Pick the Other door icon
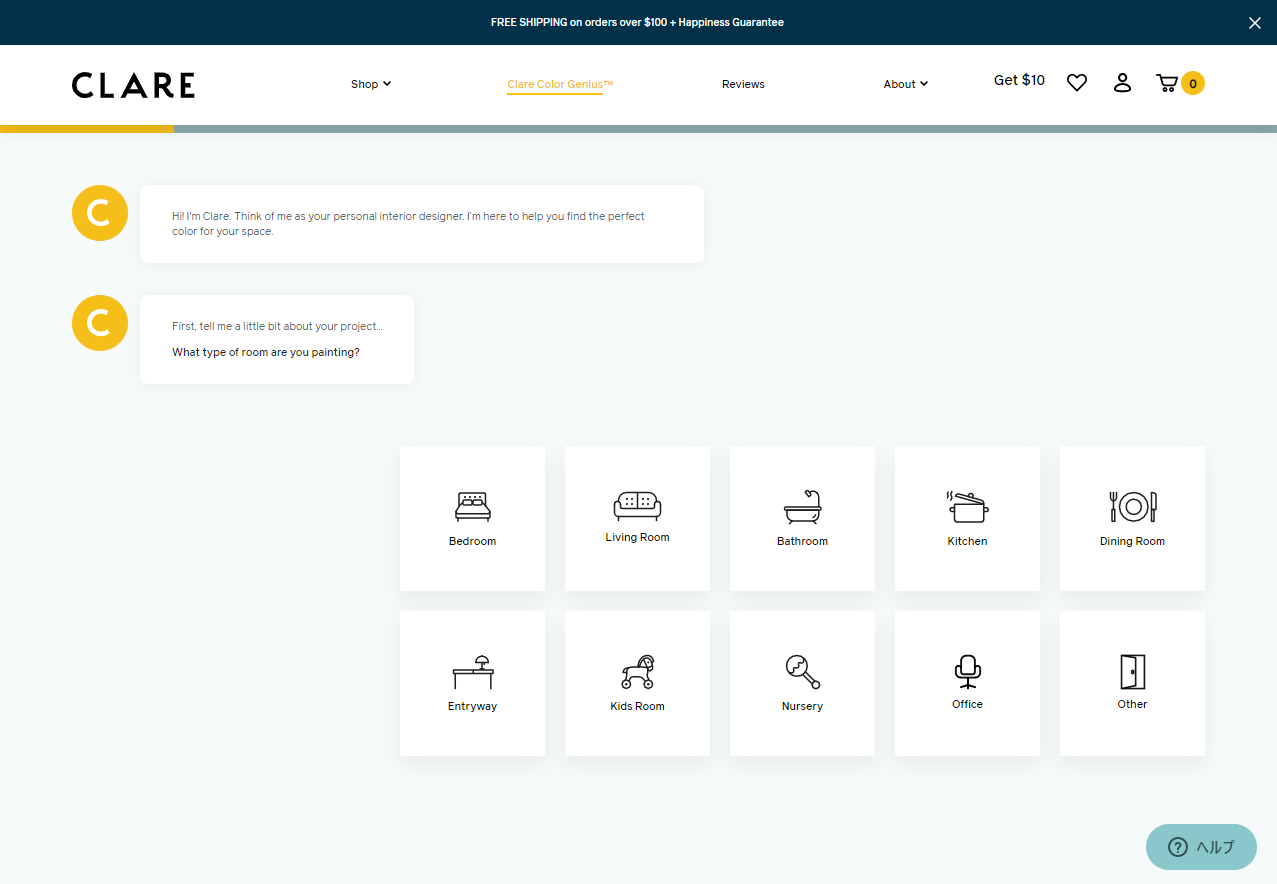 pyautogui.click(x=1132, y=671)
